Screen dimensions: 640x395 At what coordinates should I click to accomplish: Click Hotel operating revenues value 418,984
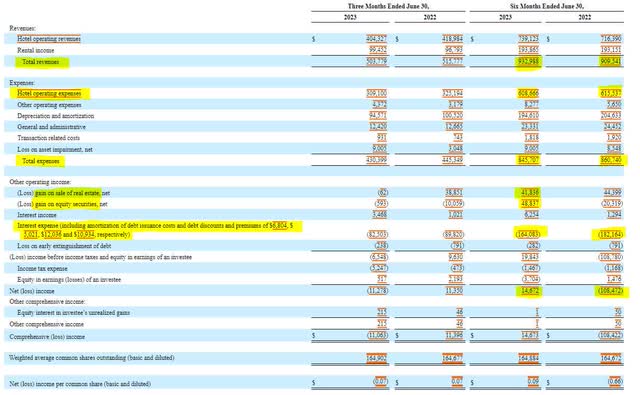pos(453,39)
